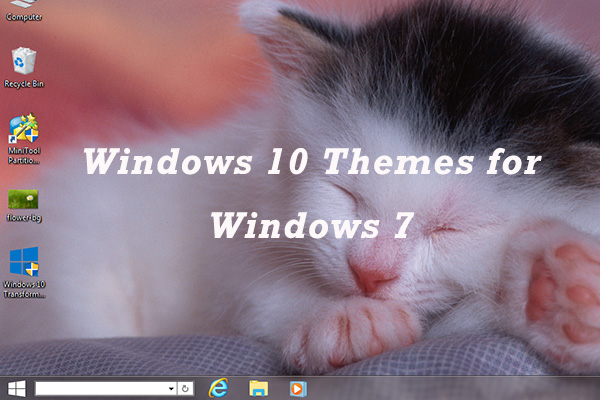The image size is (600, 400).
Task: Select the 'Recycle Bin' label text
Action: [24, 84]
